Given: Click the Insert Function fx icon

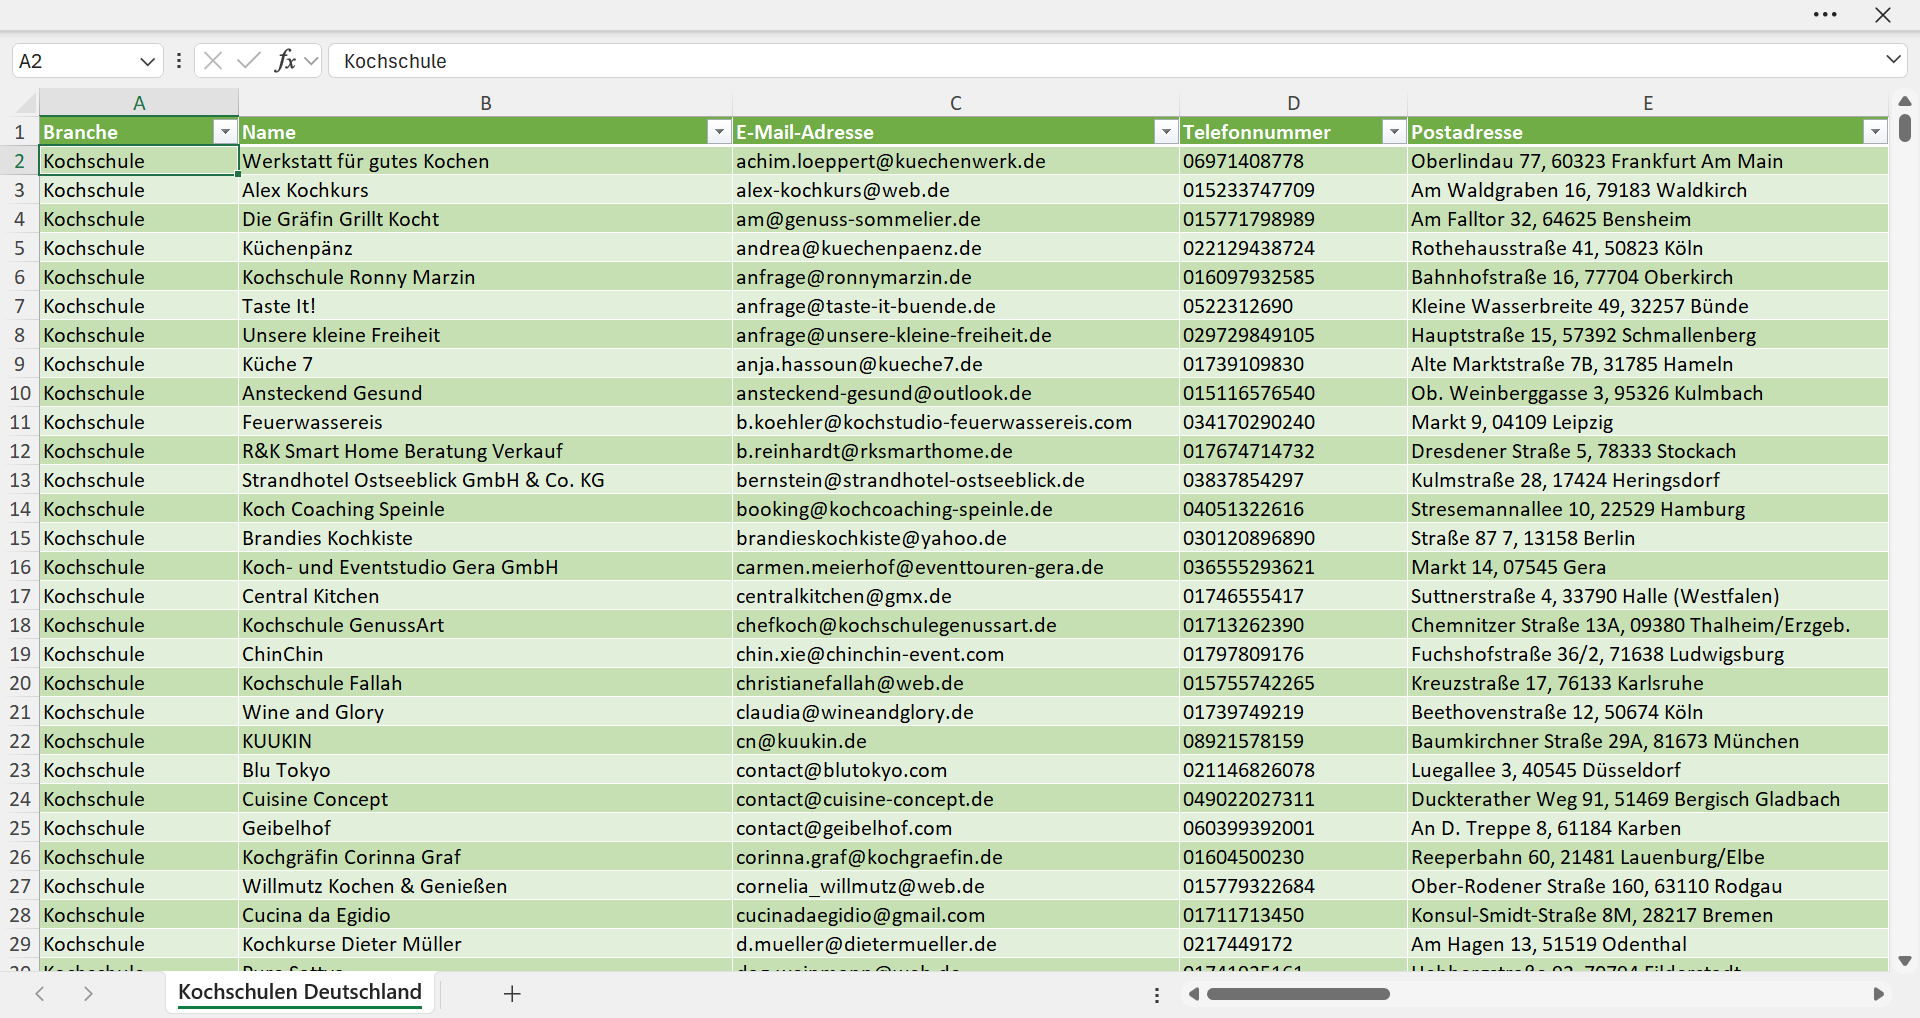Looking at the screenshot, I should (x=285, y=61).
